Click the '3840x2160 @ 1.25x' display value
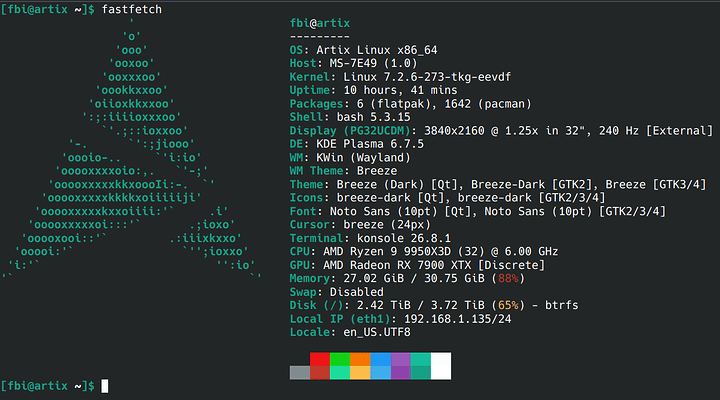 (x=481, y=131)
